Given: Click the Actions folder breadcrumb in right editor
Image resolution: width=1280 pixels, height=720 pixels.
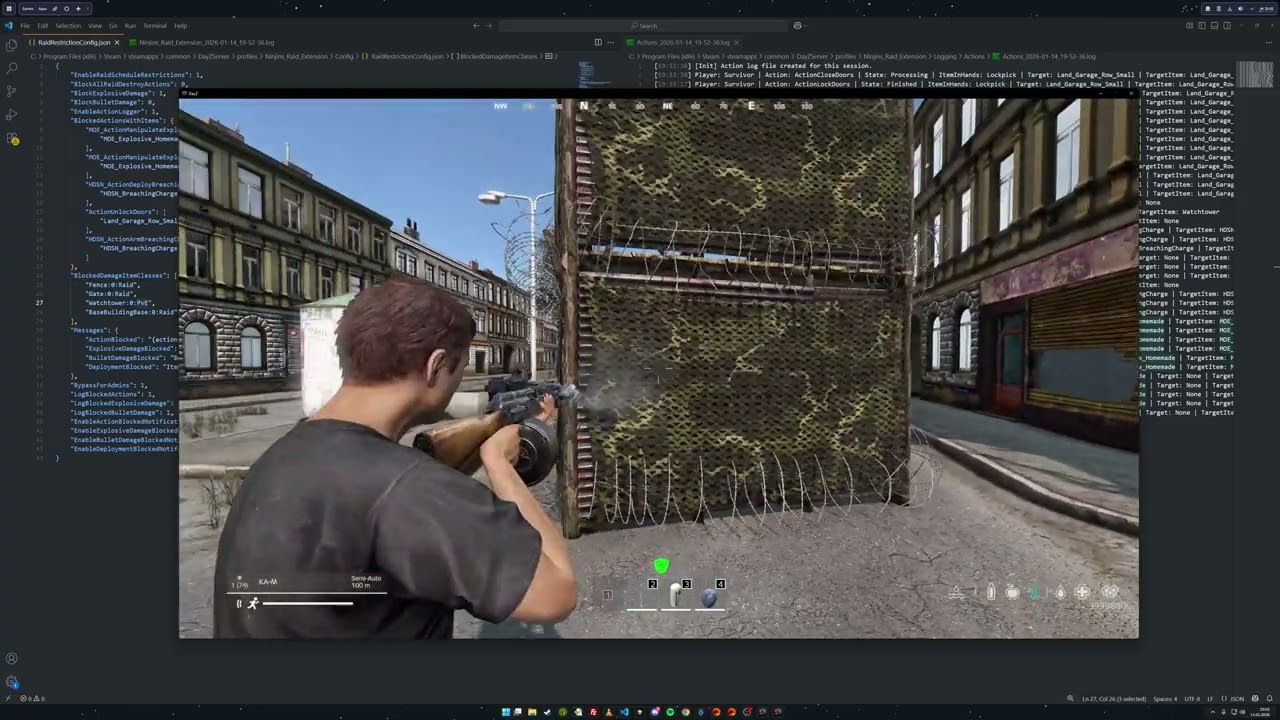Looking at the screenshot, I should [x=974, y=56].
